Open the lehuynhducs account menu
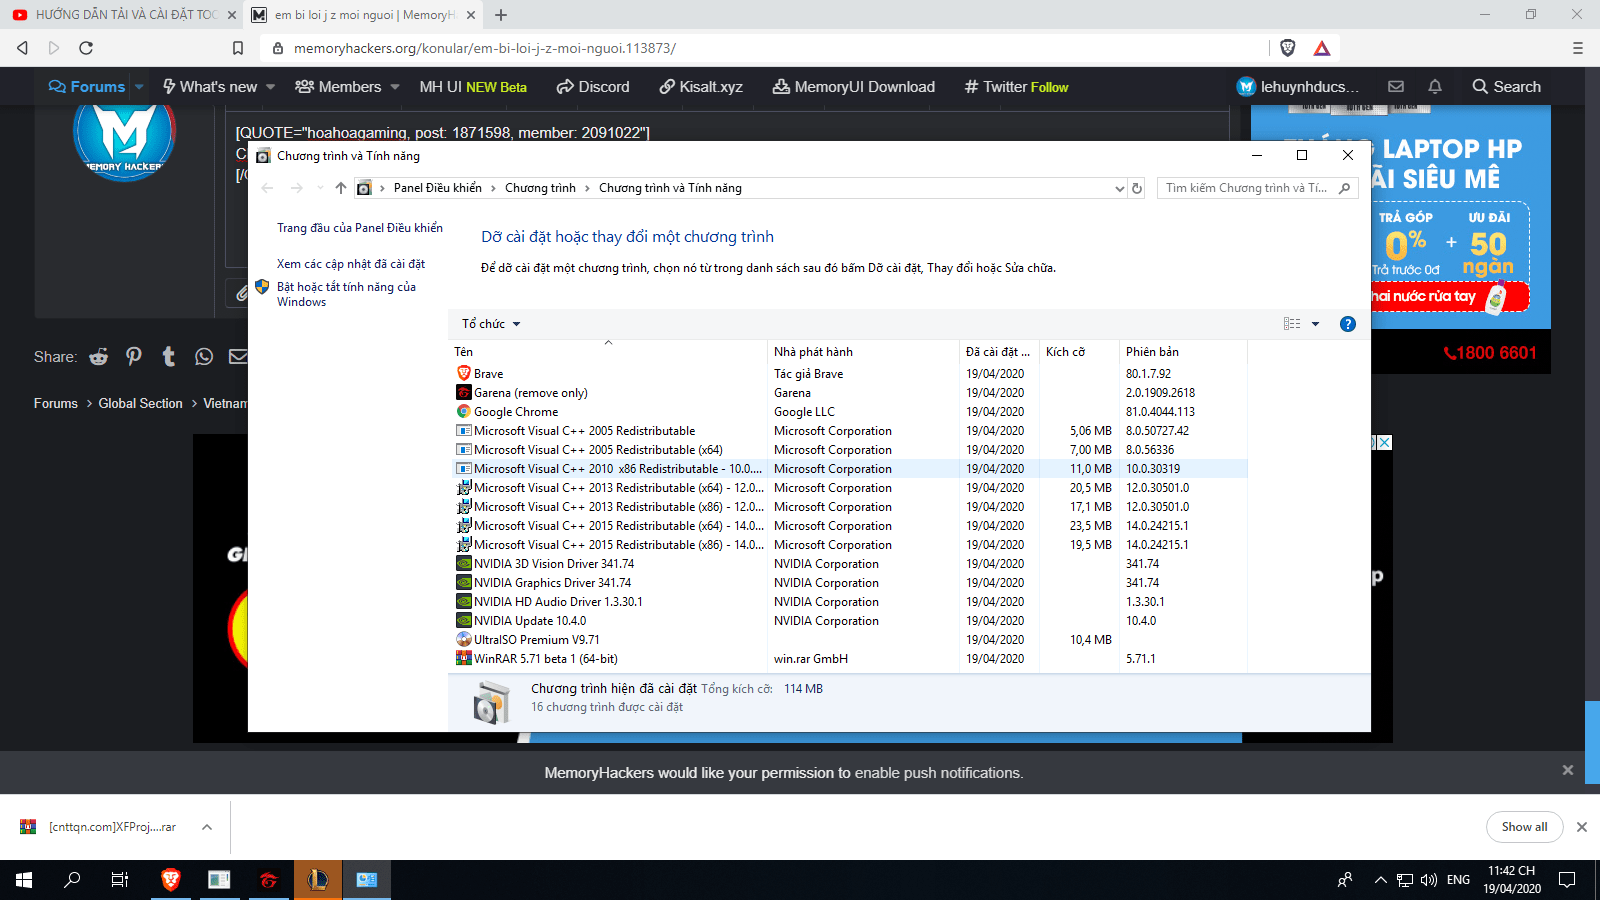This screenshot has height=900, width=1600. (1298, 87)
